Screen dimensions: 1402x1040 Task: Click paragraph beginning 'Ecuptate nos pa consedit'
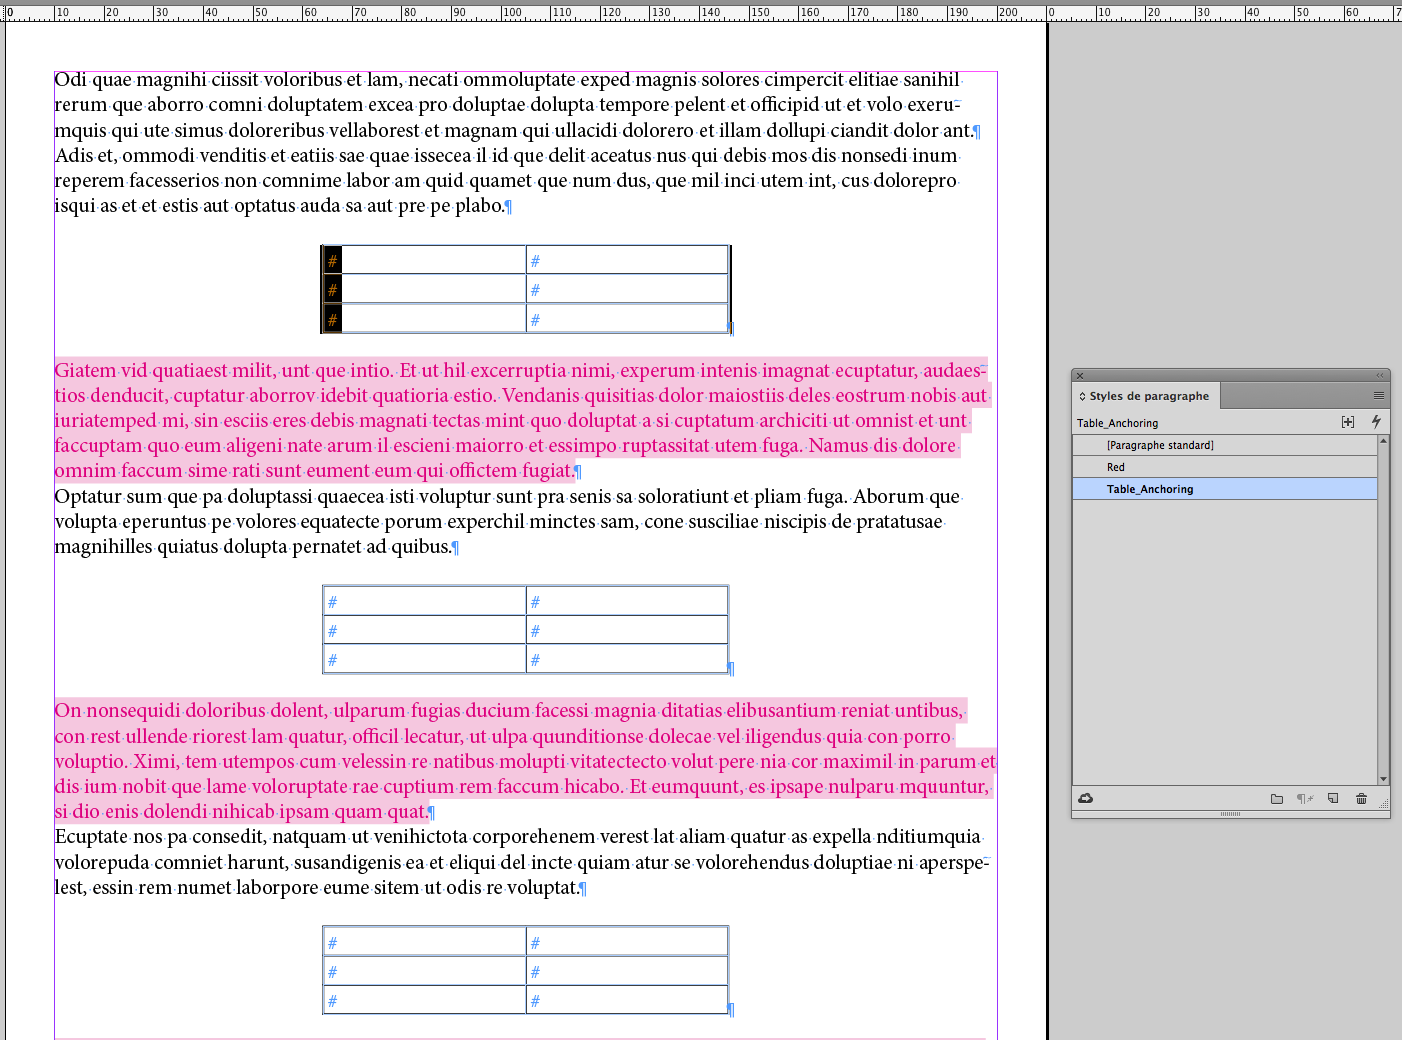point(521,862)
